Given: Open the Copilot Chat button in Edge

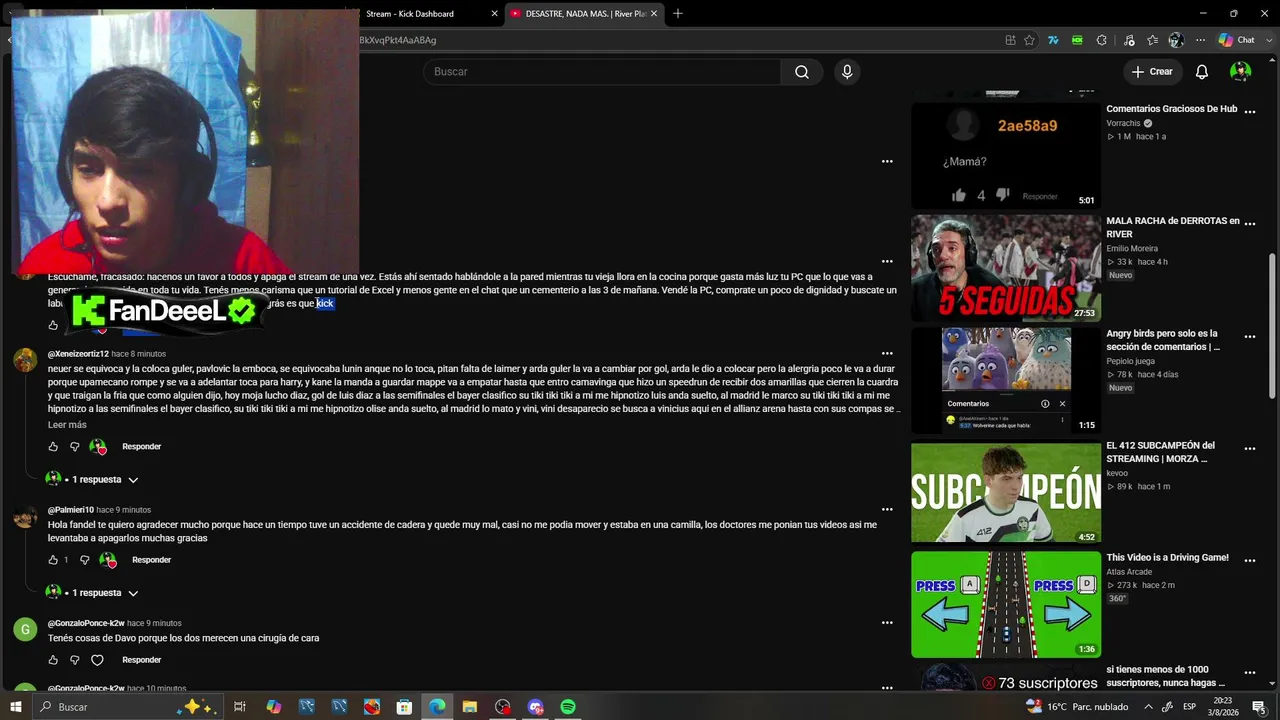Looking at the screenshot, I should click(x=1237, y=40).
